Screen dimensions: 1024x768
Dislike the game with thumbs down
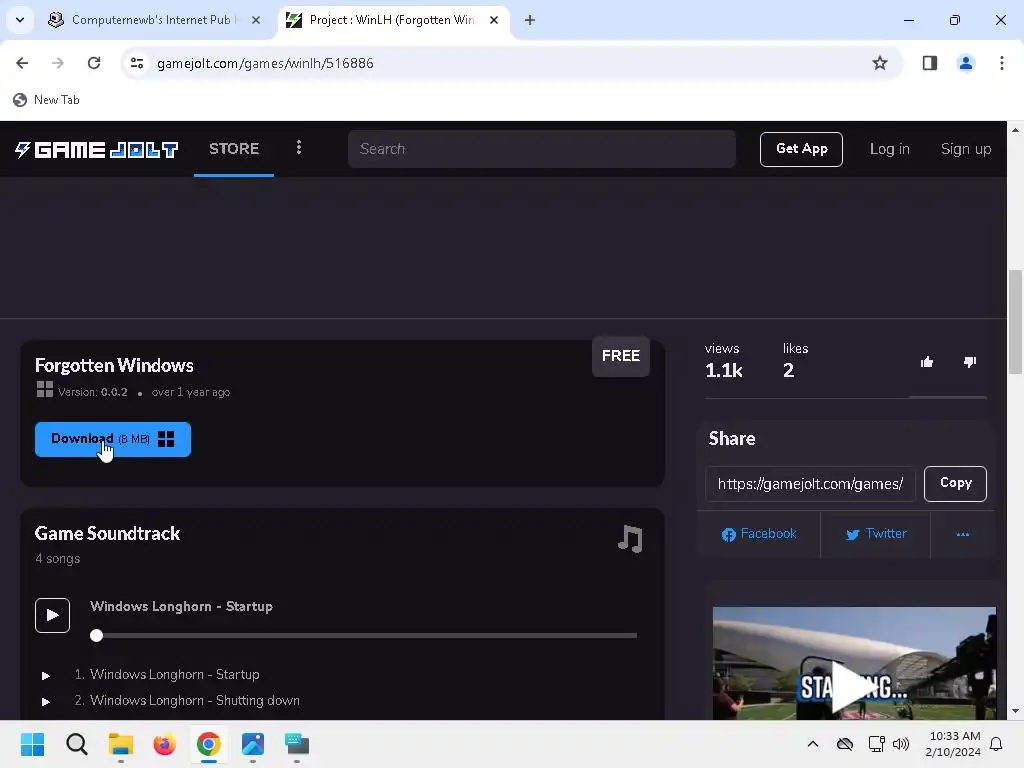coord(970,362)
